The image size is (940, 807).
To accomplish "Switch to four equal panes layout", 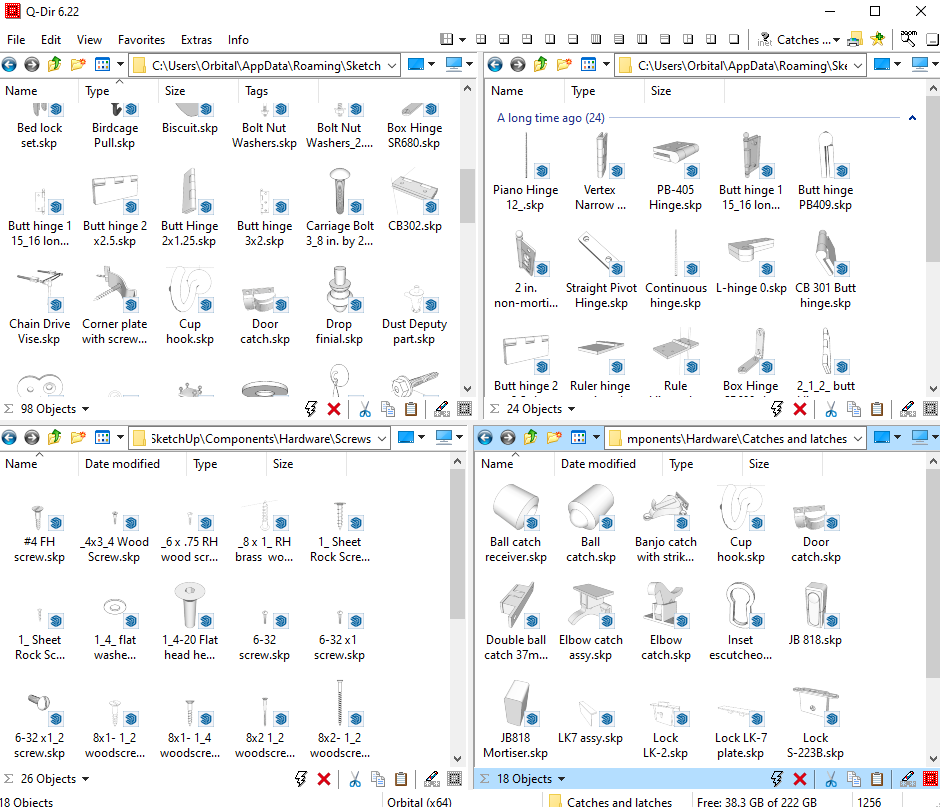I will click(481, 40).
